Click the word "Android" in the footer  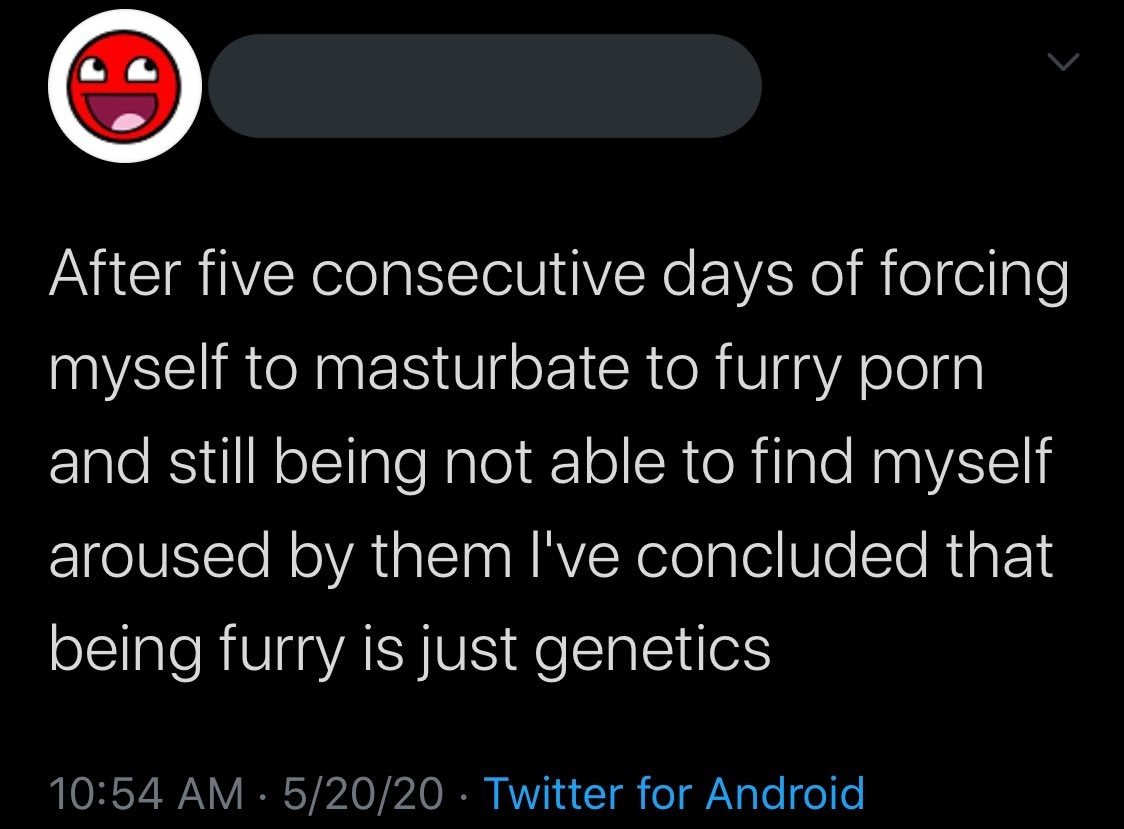(785, 793)
